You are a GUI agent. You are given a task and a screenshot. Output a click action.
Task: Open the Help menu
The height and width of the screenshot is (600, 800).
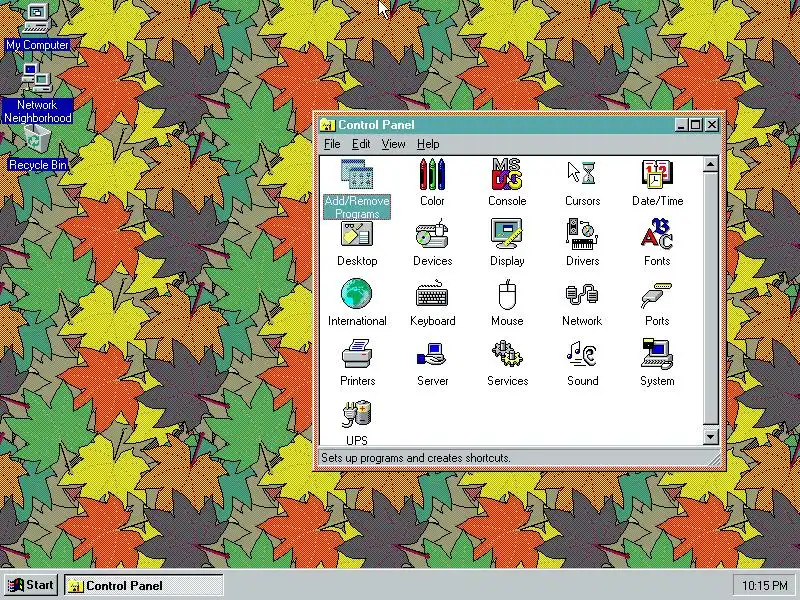(428, 144)
